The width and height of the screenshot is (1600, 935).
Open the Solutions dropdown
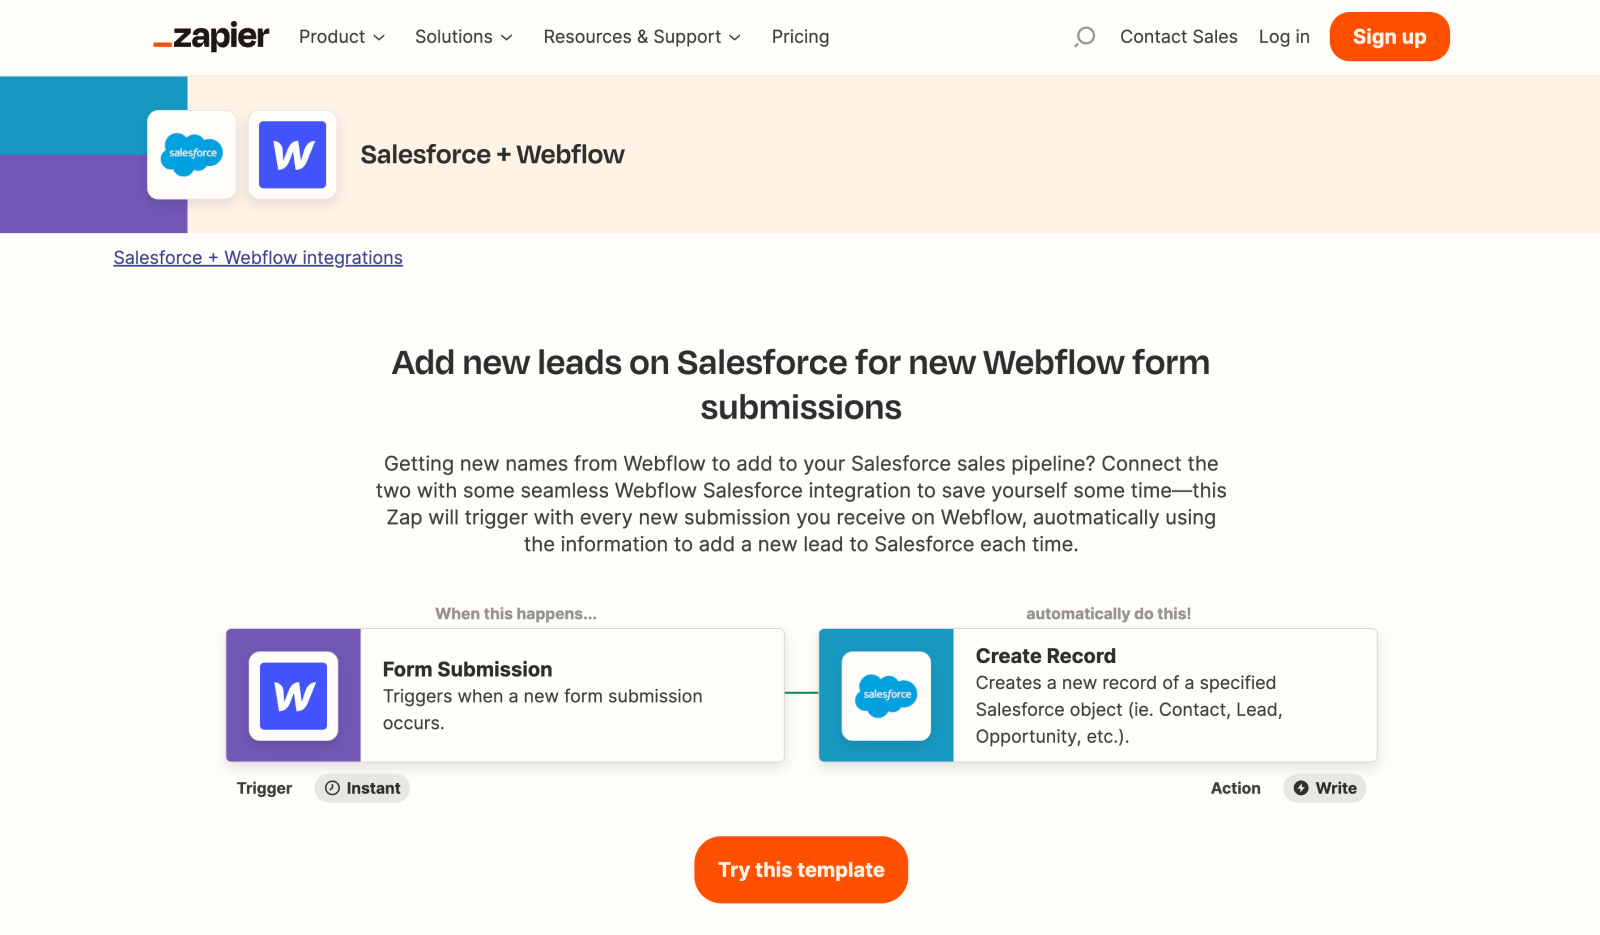pos(463,36)
